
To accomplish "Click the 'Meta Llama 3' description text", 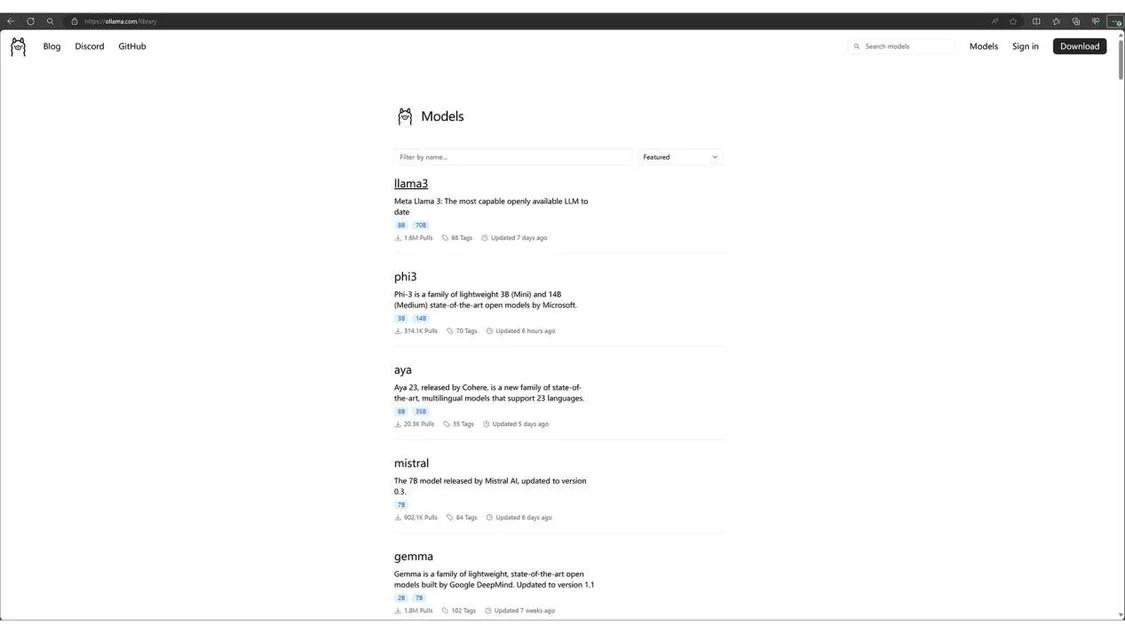I will click(x=491, y=207).
